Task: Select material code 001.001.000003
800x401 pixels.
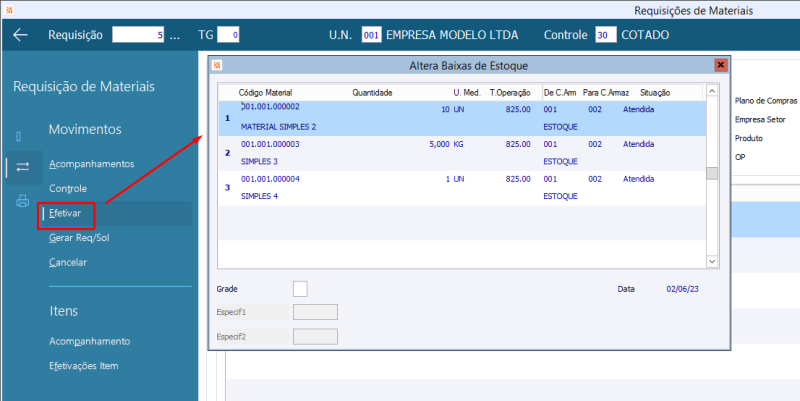Action: tap(270, 144)
